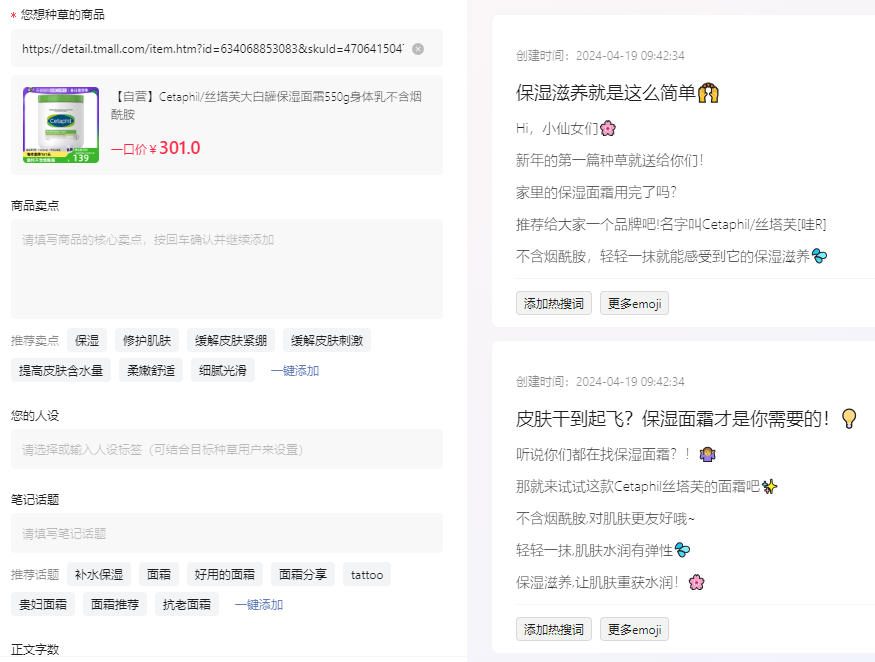Add the 抗老面霜 topic tag
This screenshot has height=662, width=875.
(x=187, y=605)
